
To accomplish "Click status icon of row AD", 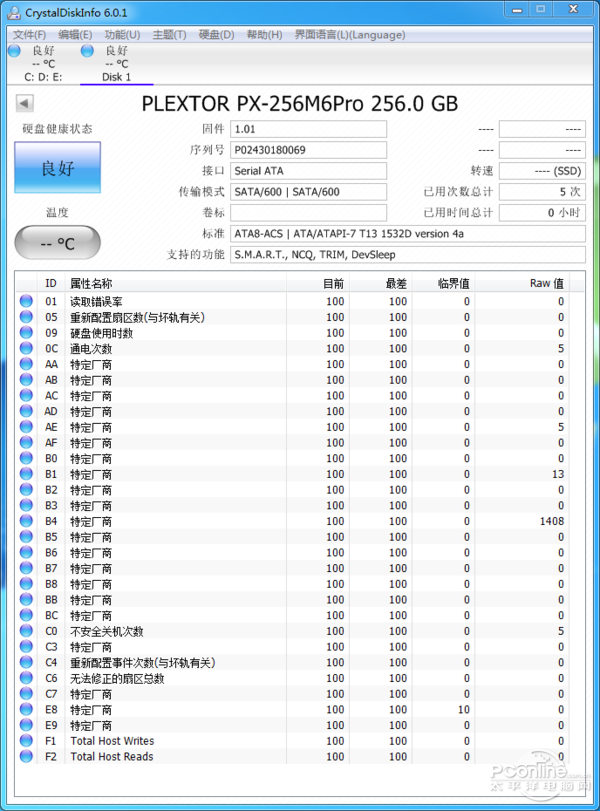I will (x=26, y=411).
